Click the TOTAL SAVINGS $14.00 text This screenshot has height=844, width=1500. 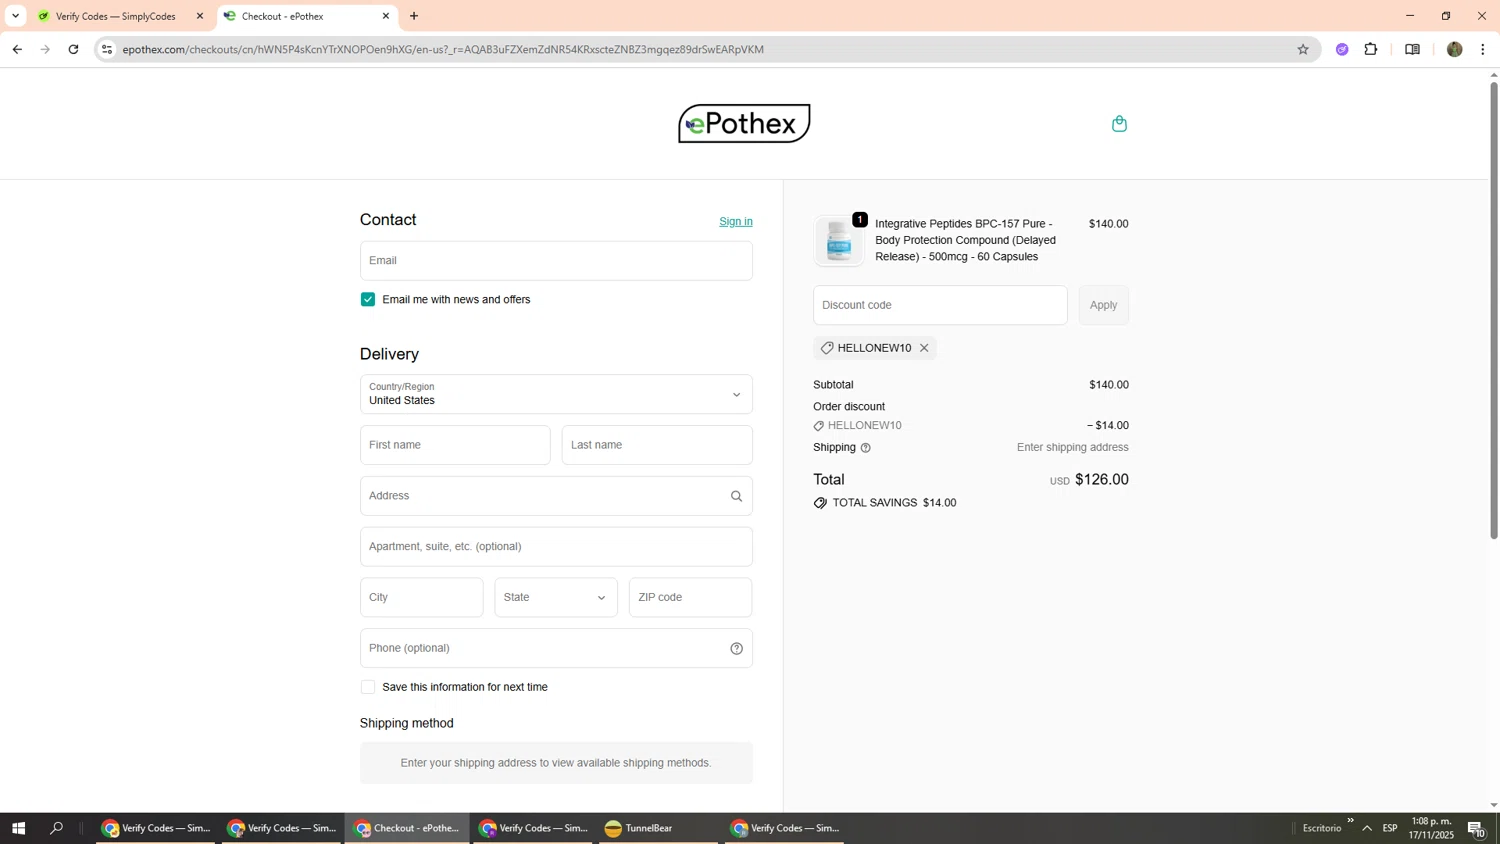pos(894,503)
